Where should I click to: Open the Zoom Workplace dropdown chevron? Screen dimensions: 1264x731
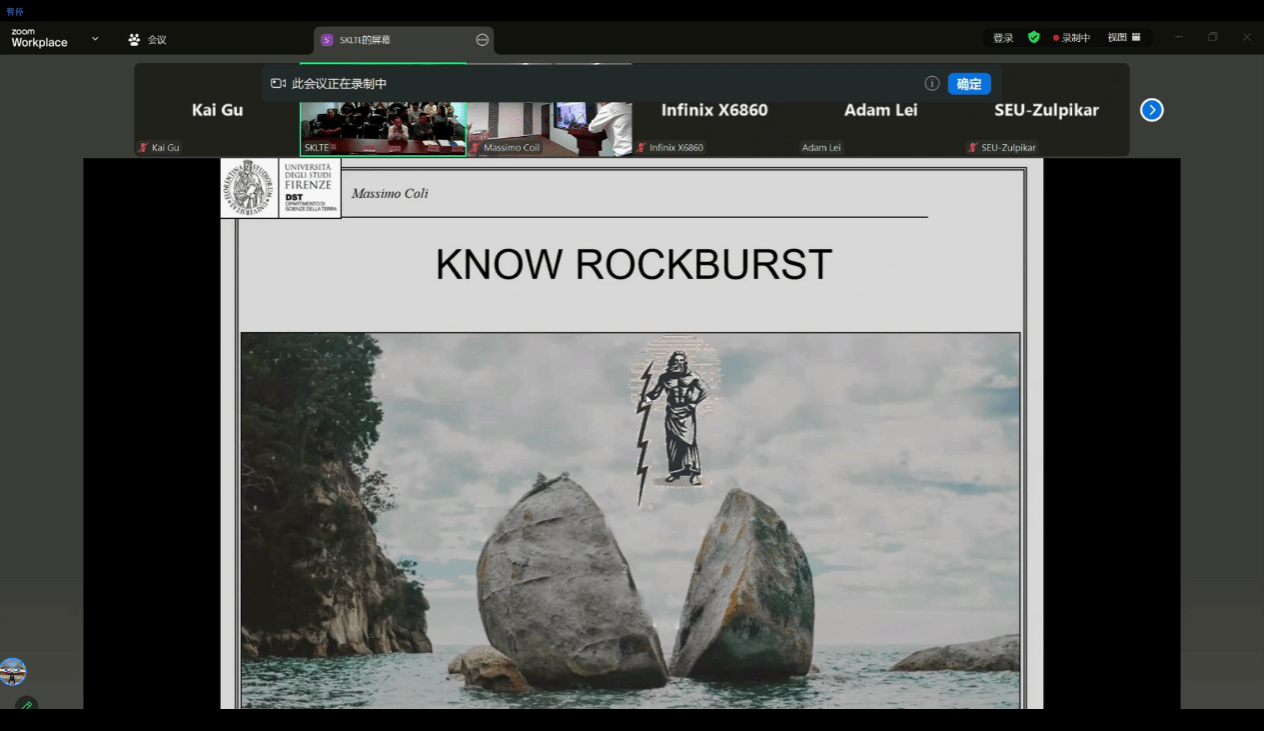(95, 39)
